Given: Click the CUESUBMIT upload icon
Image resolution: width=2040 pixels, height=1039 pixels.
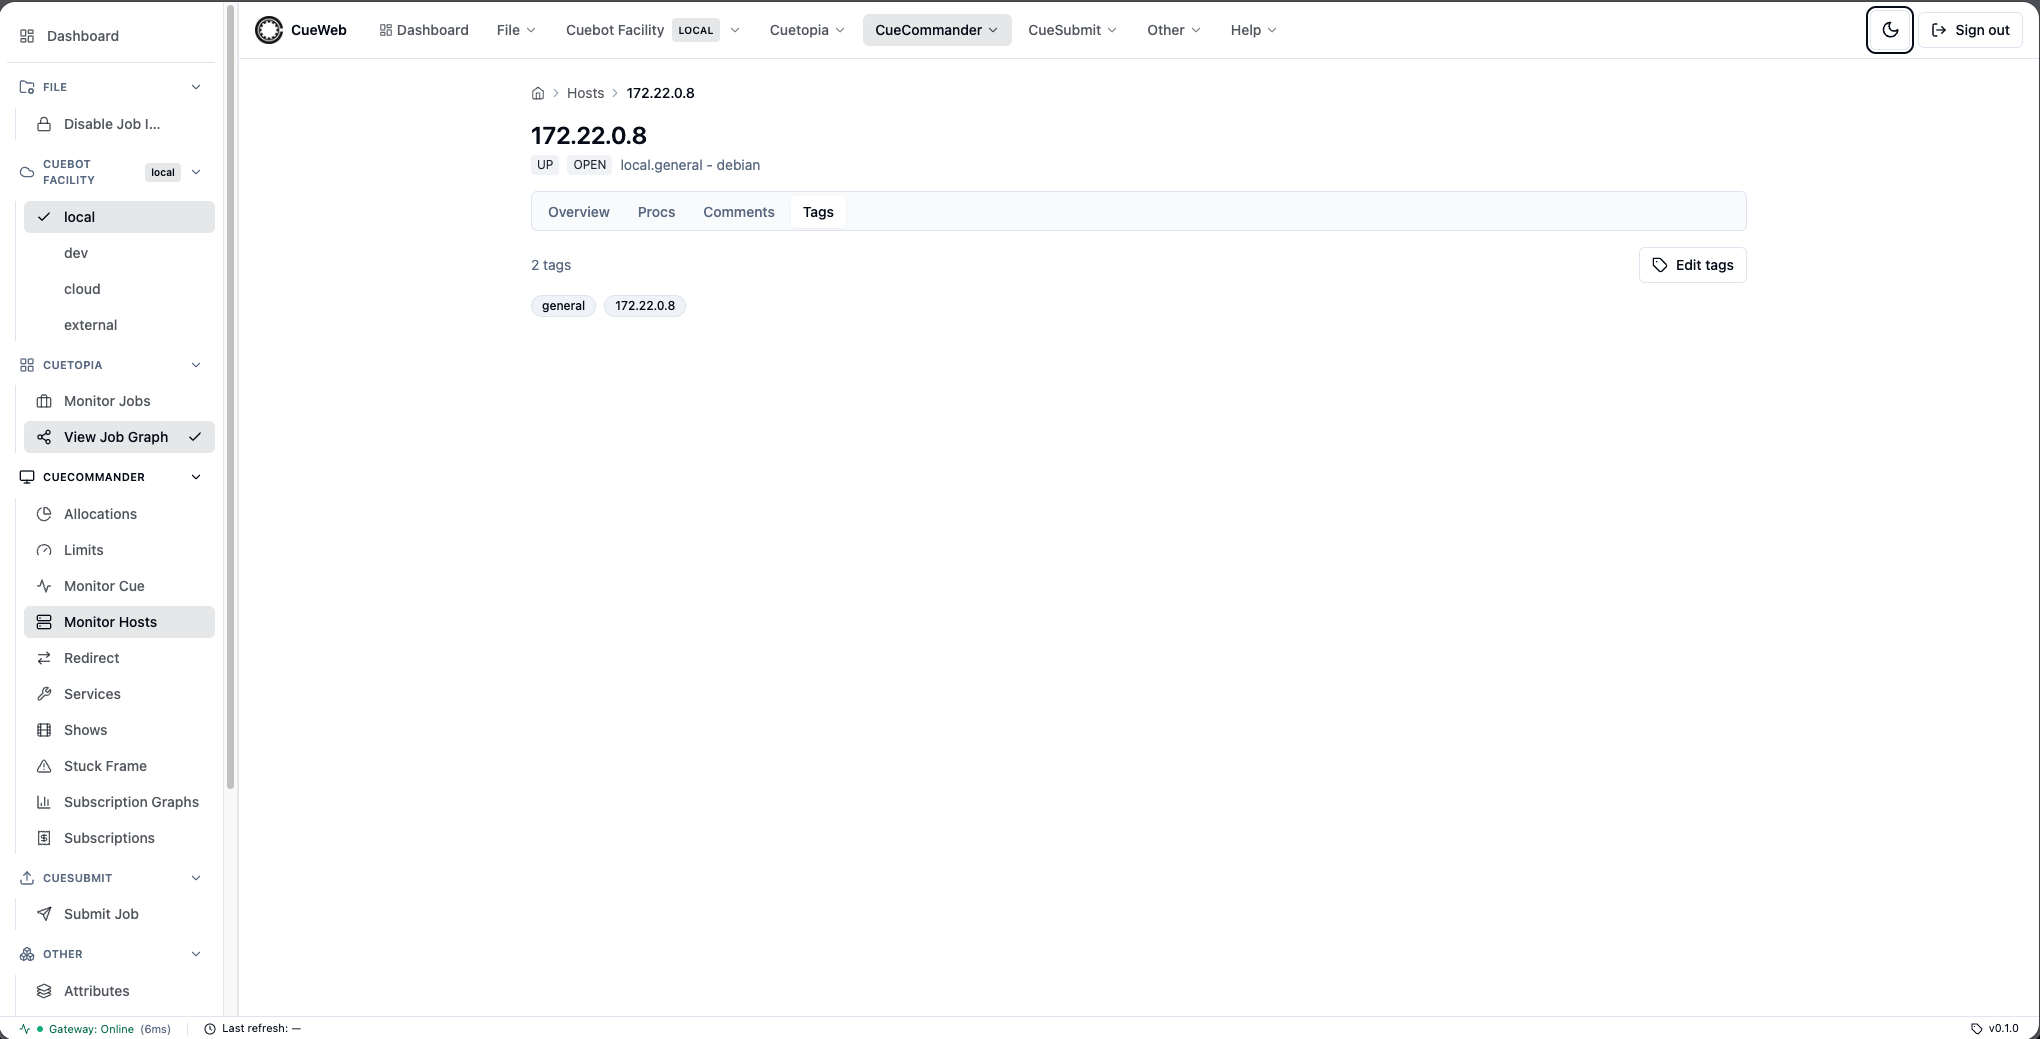Looking at the screenshot, I should (x=27, y=878).
